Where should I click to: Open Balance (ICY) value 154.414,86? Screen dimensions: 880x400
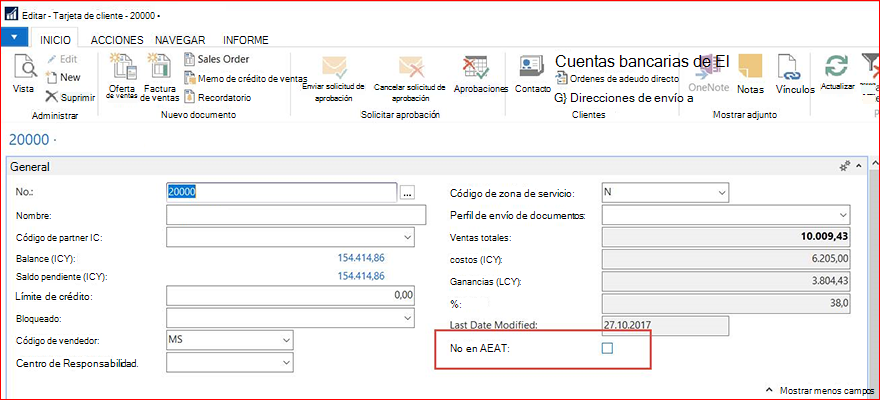click(361, 258)
